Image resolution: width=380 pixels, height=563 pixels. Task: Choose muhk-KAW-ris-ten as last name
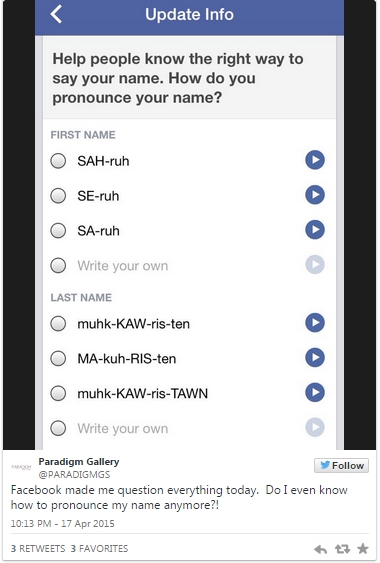coord(58,323)
